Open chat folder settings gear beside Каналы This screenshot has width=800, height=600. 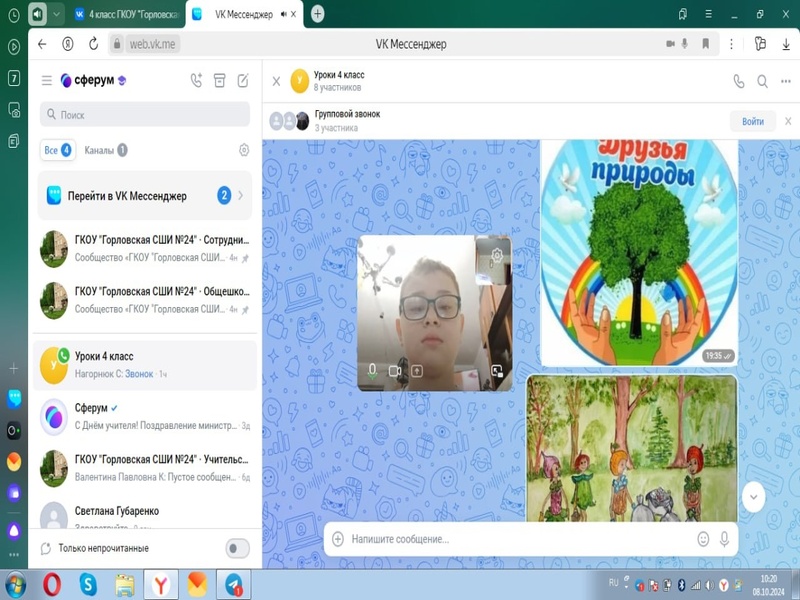click(244, 150)
